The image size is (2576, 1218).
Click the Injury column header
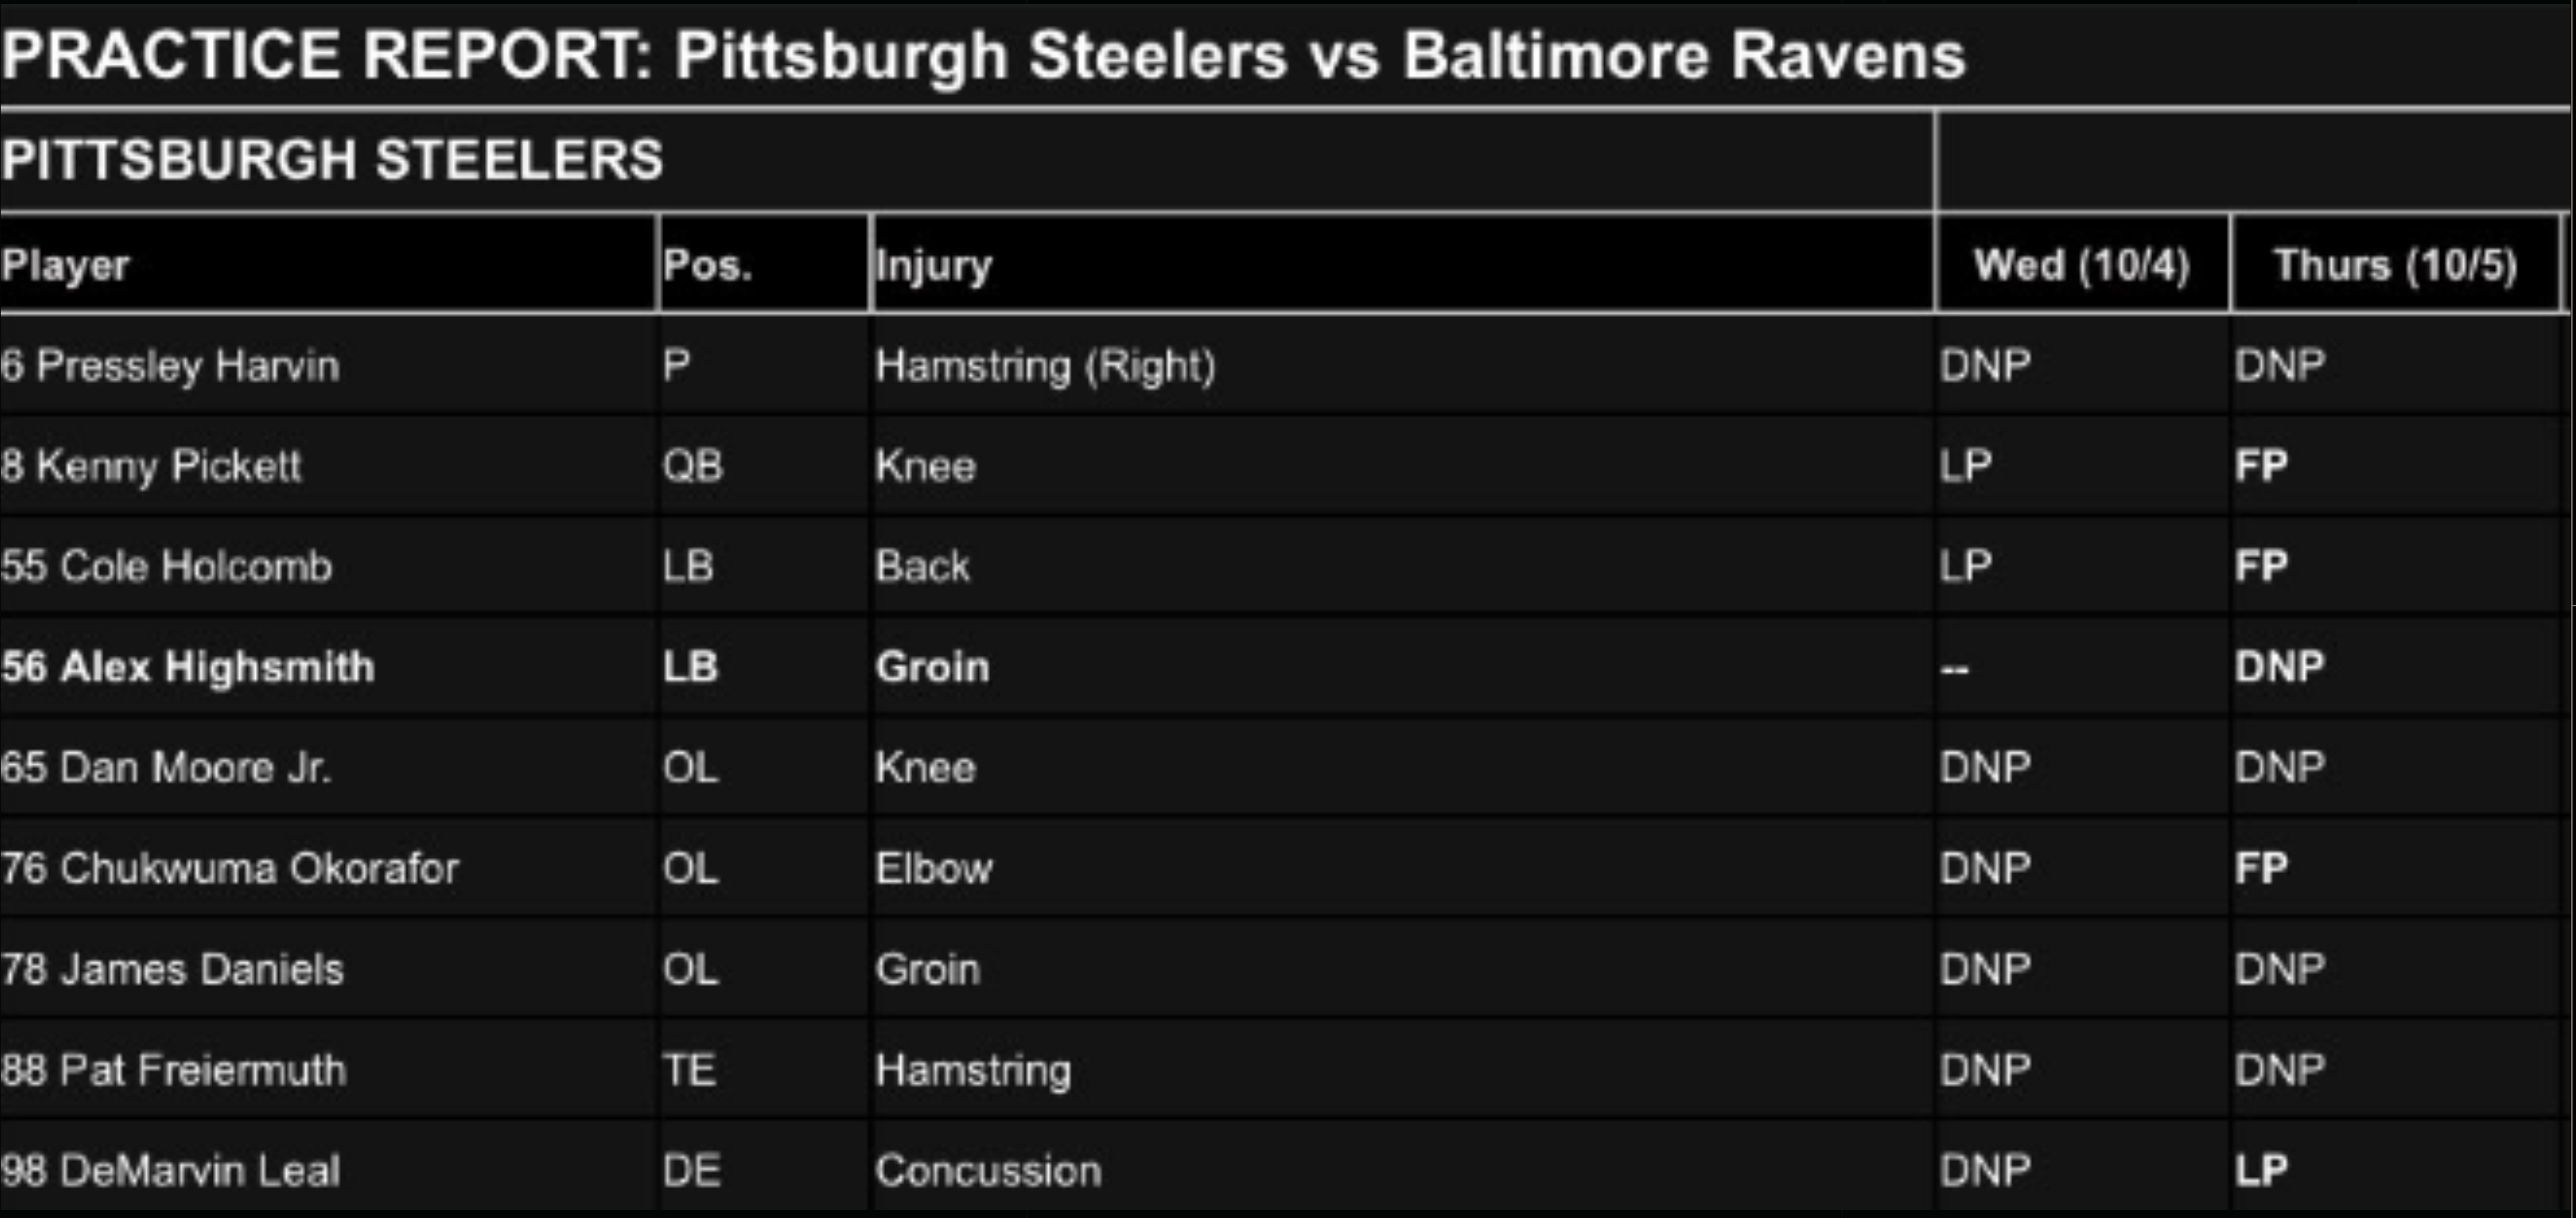(x=934, y=266)
